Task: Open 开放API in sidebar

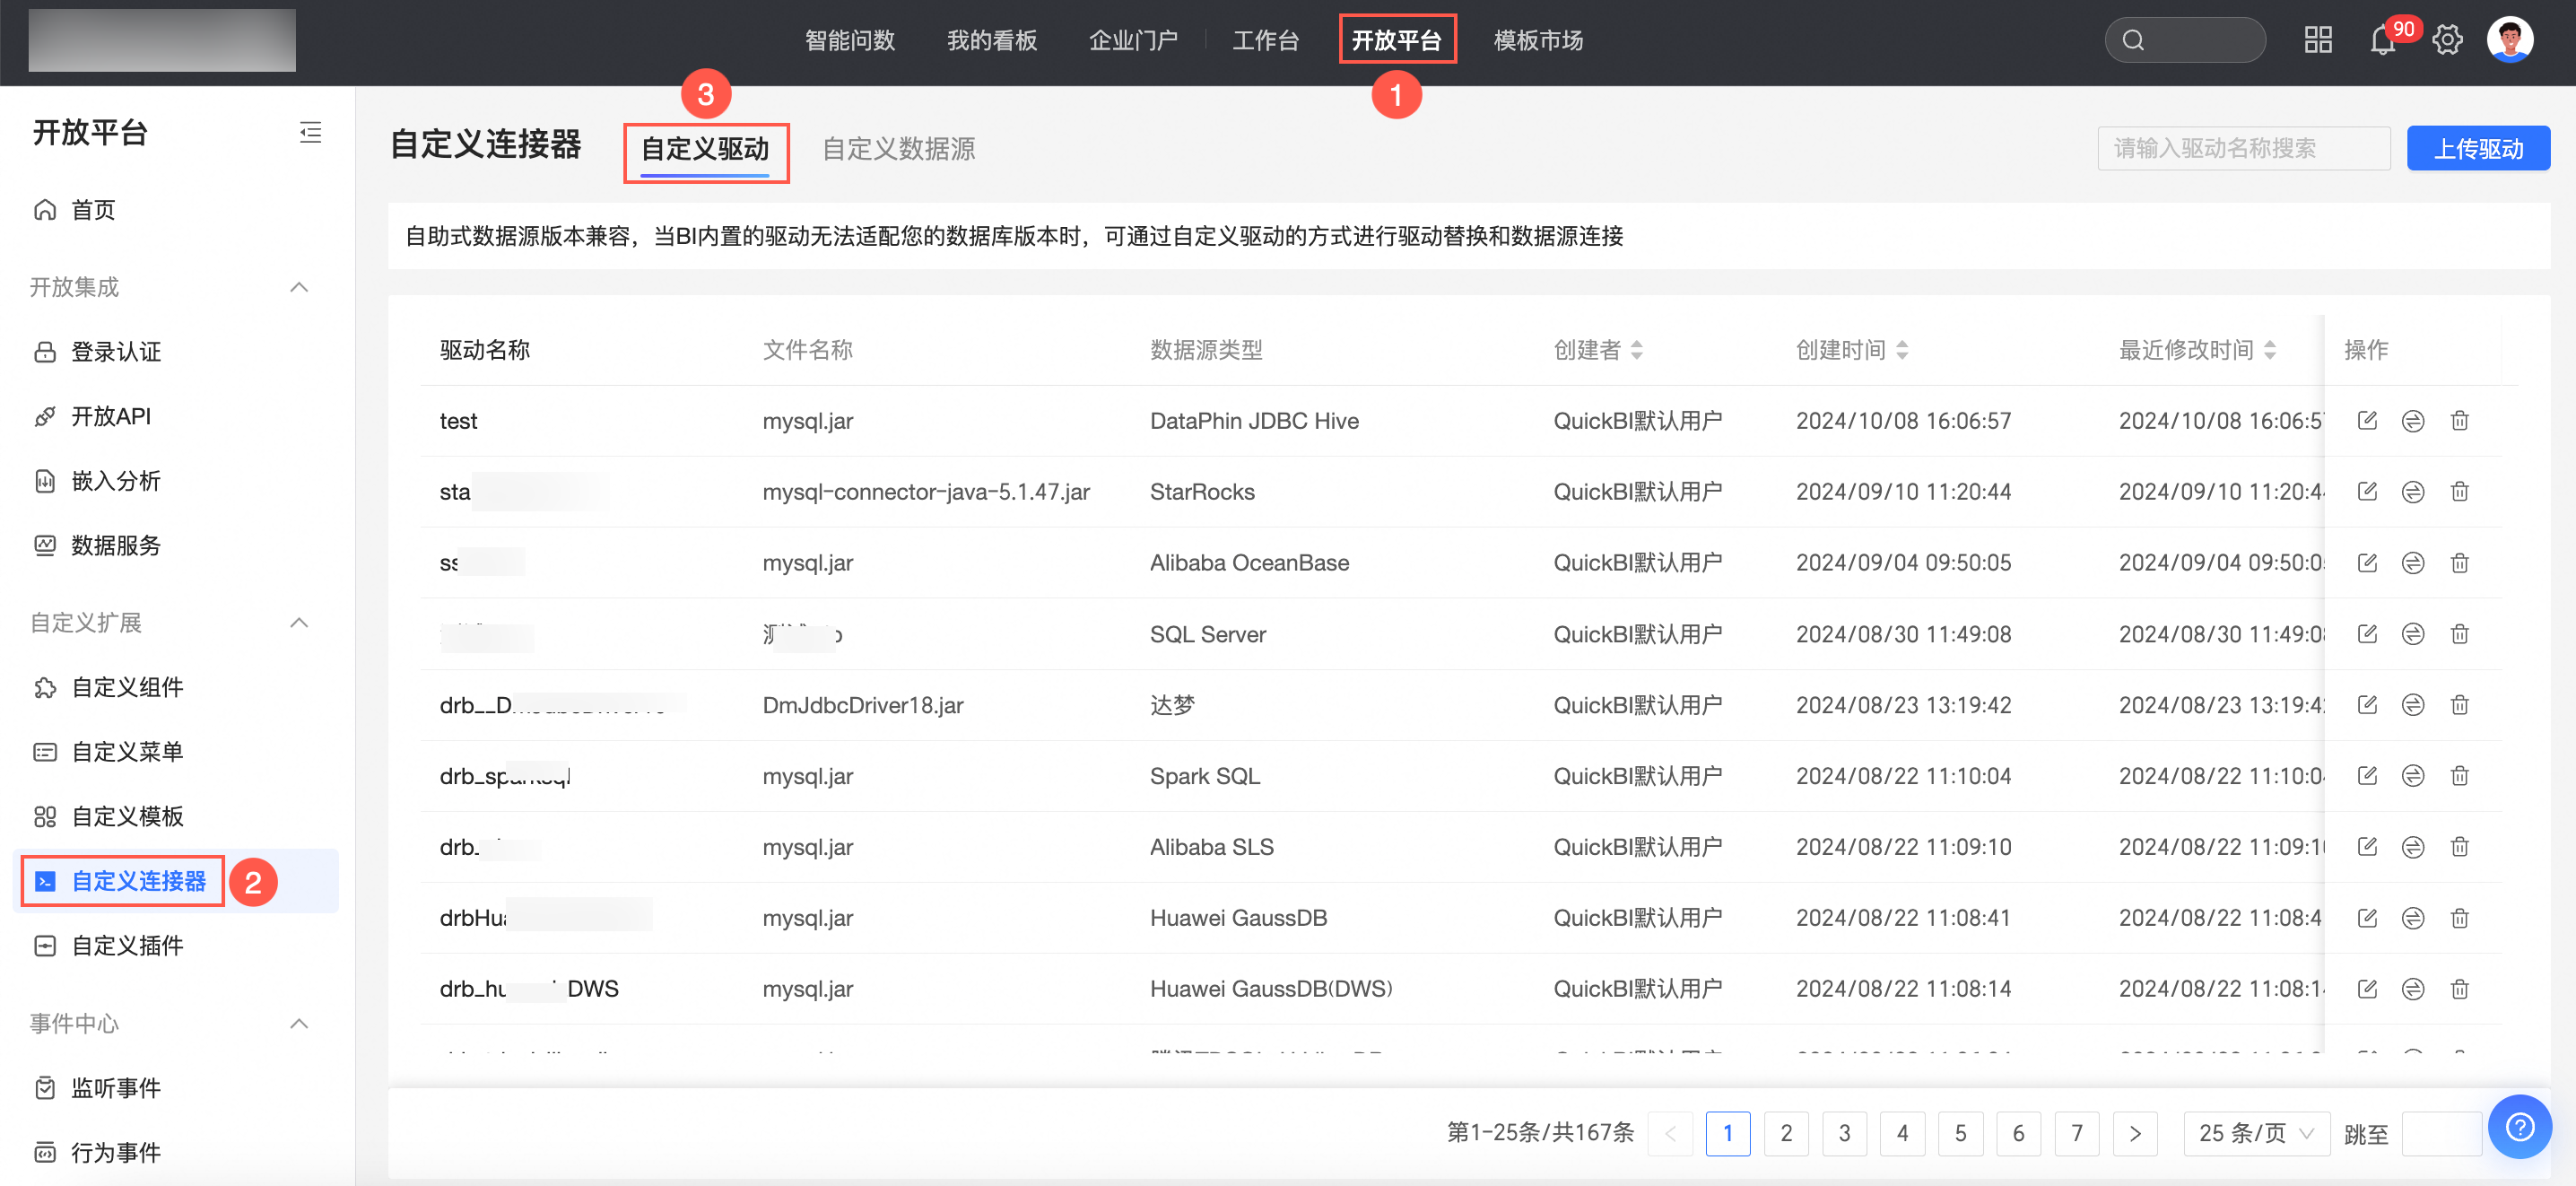Action: 93,416
